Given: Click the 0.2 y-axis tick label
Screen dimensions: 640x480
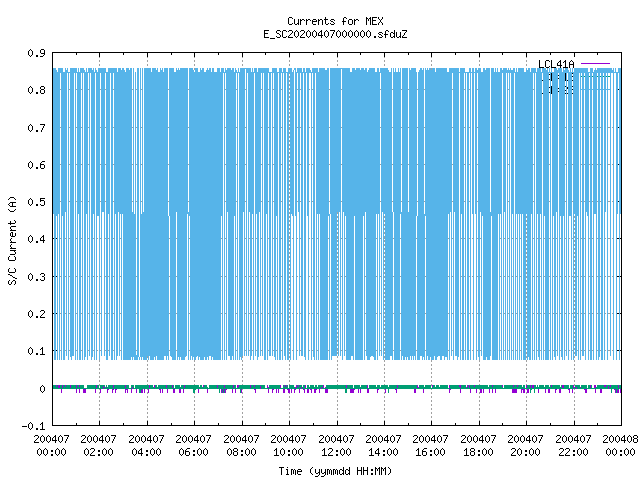Looking at the screenshot, I should [x=36, y=314].
